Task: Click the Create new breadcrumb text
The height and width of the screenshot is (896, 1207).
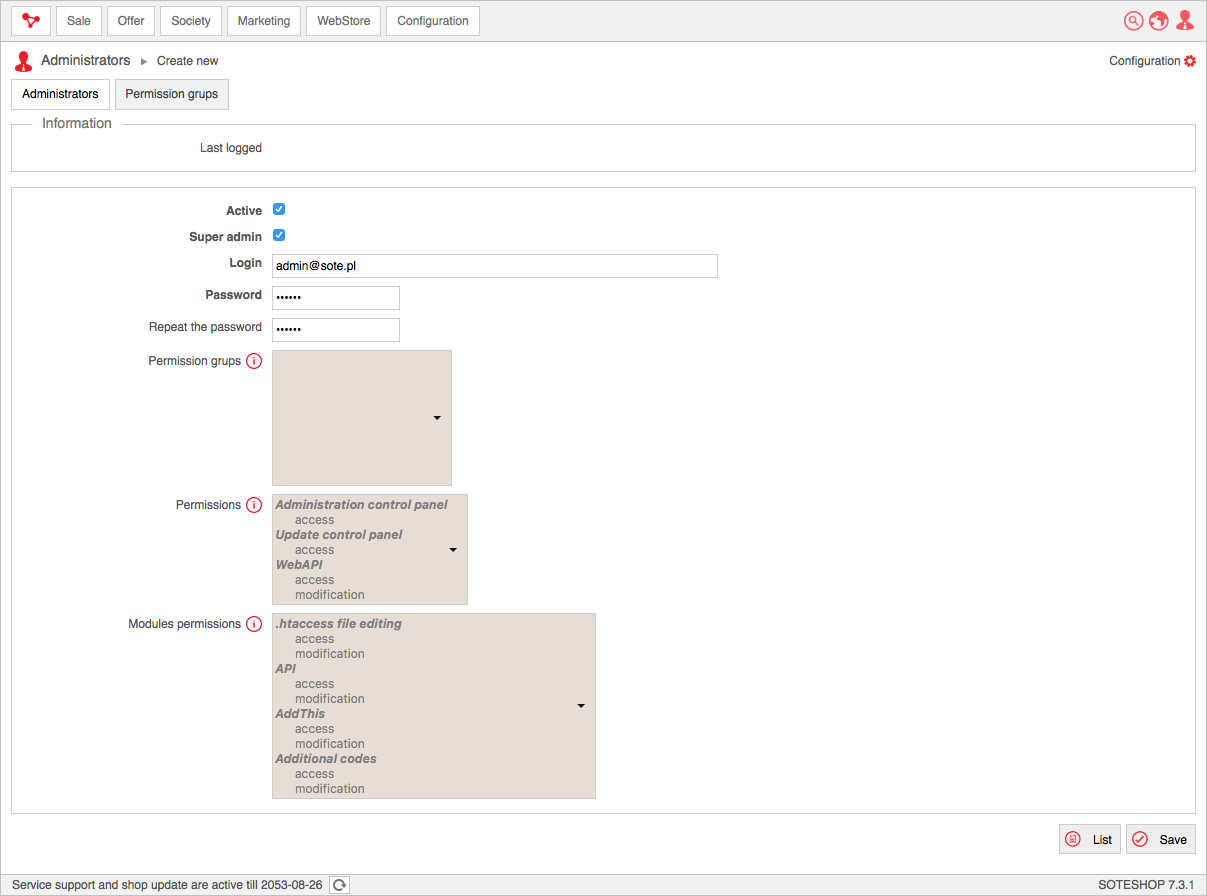Action: pos(188,61)
